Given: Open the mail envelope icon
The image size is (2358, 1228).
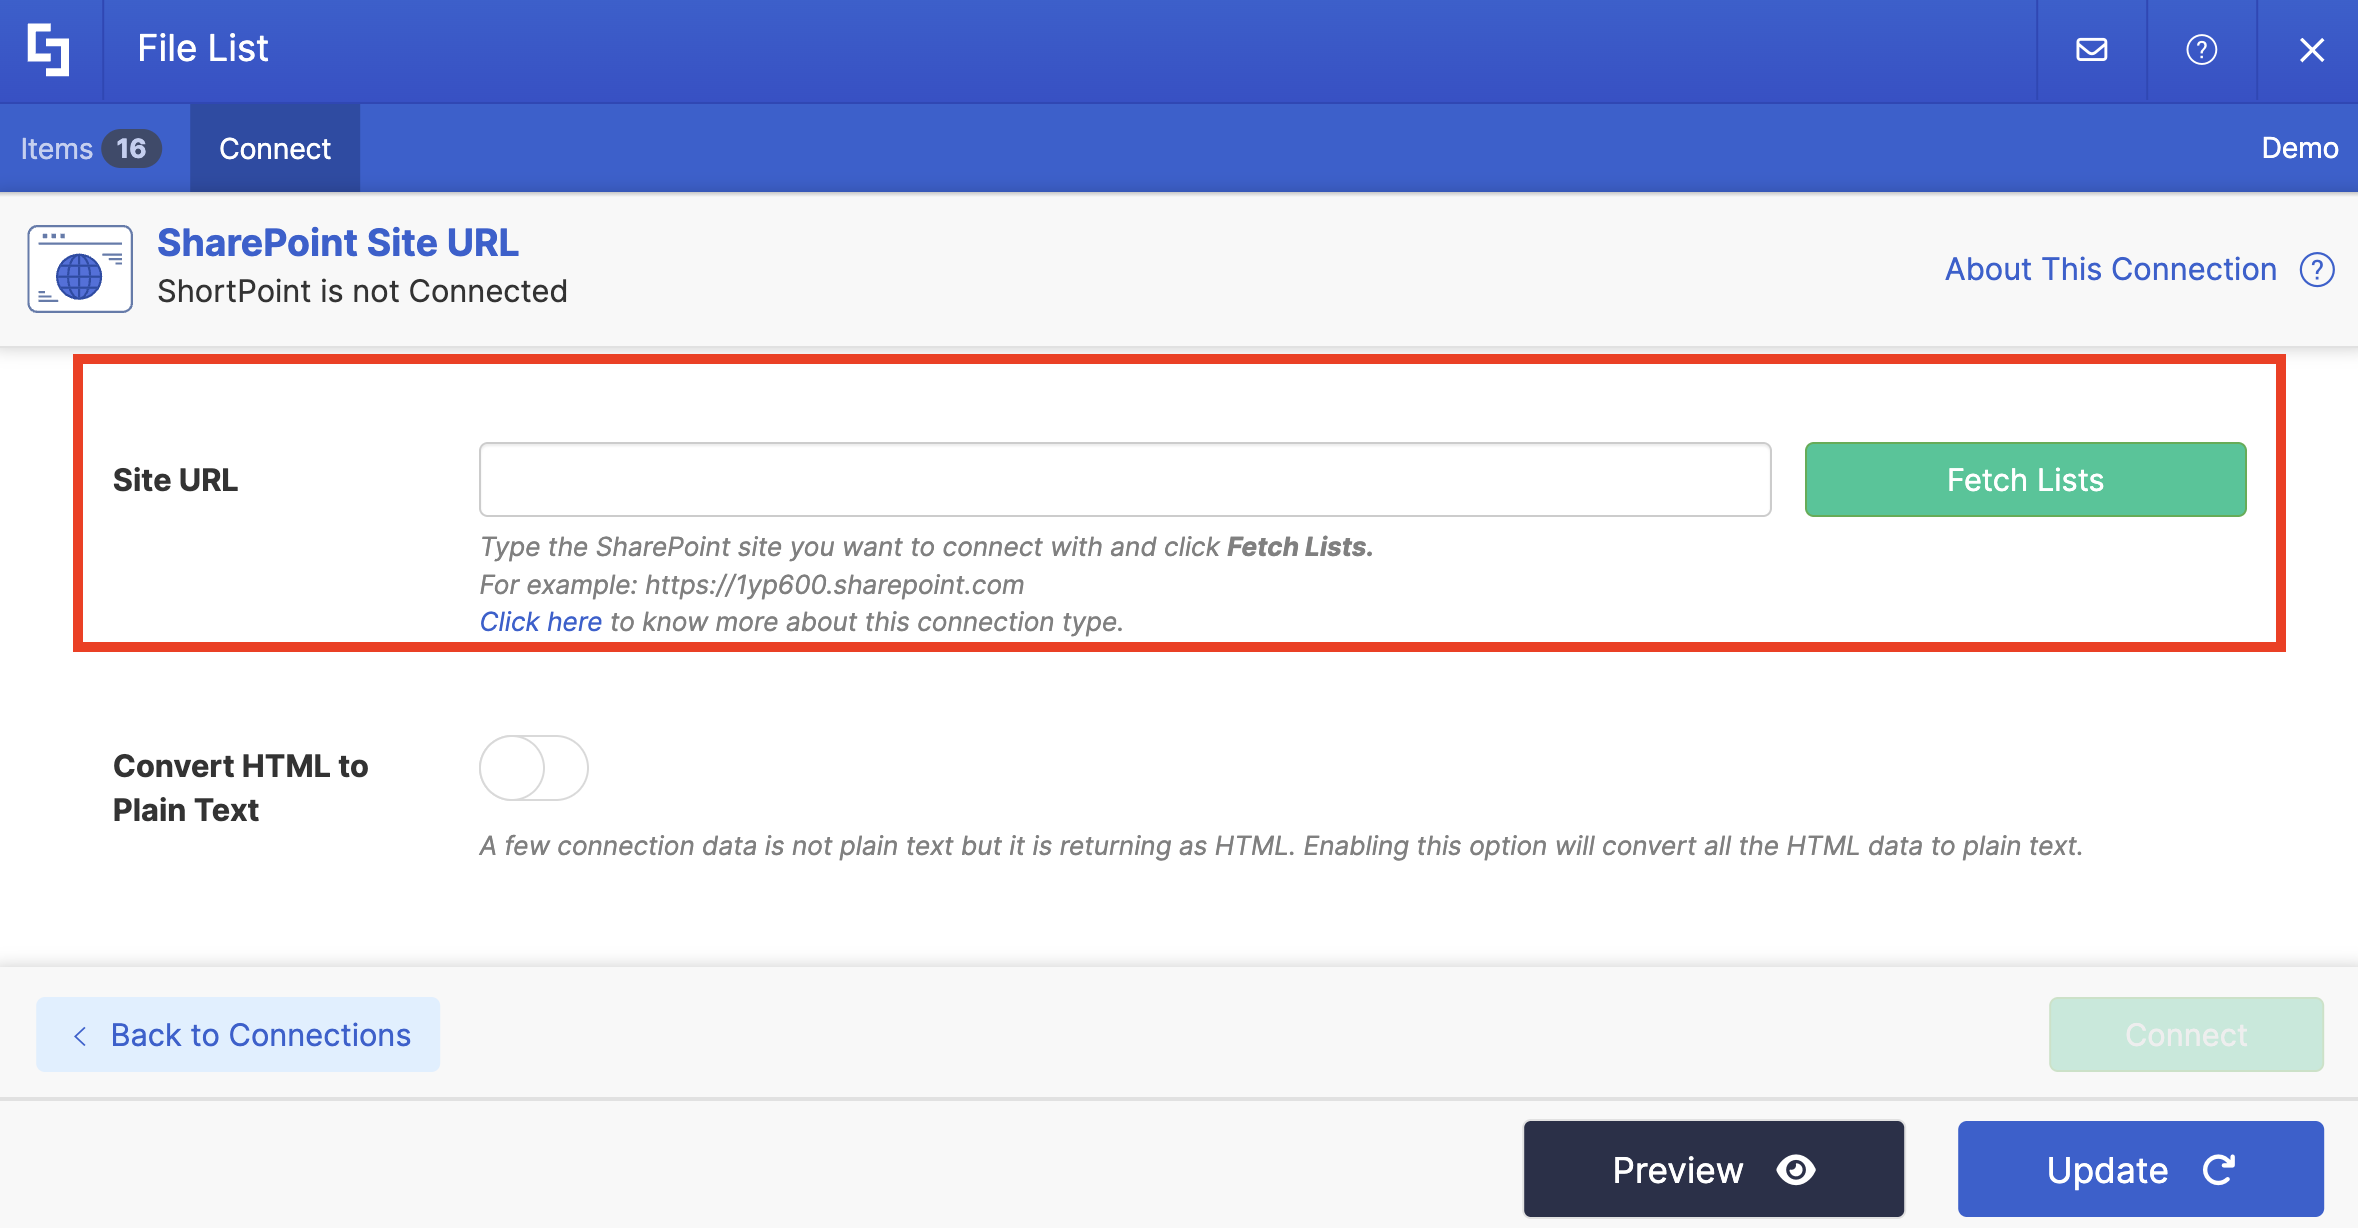Looking at the screenshot, I should tap(2091, 50).
